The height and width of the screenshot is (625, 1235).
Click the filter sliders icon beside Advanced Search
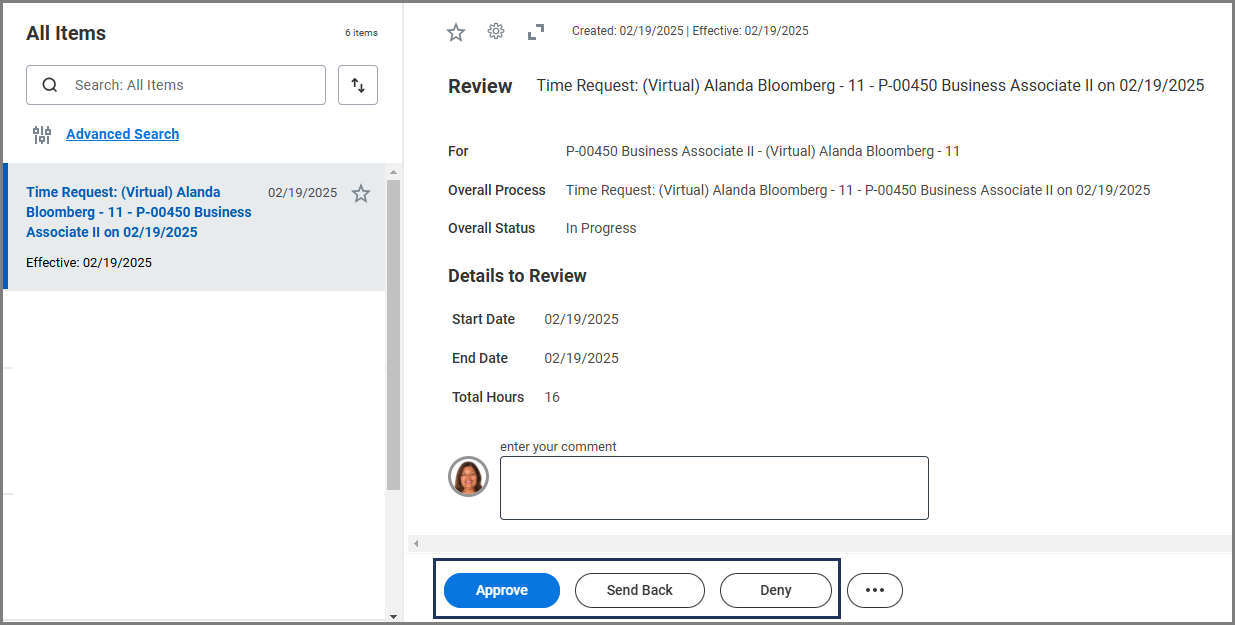(42, 135)
